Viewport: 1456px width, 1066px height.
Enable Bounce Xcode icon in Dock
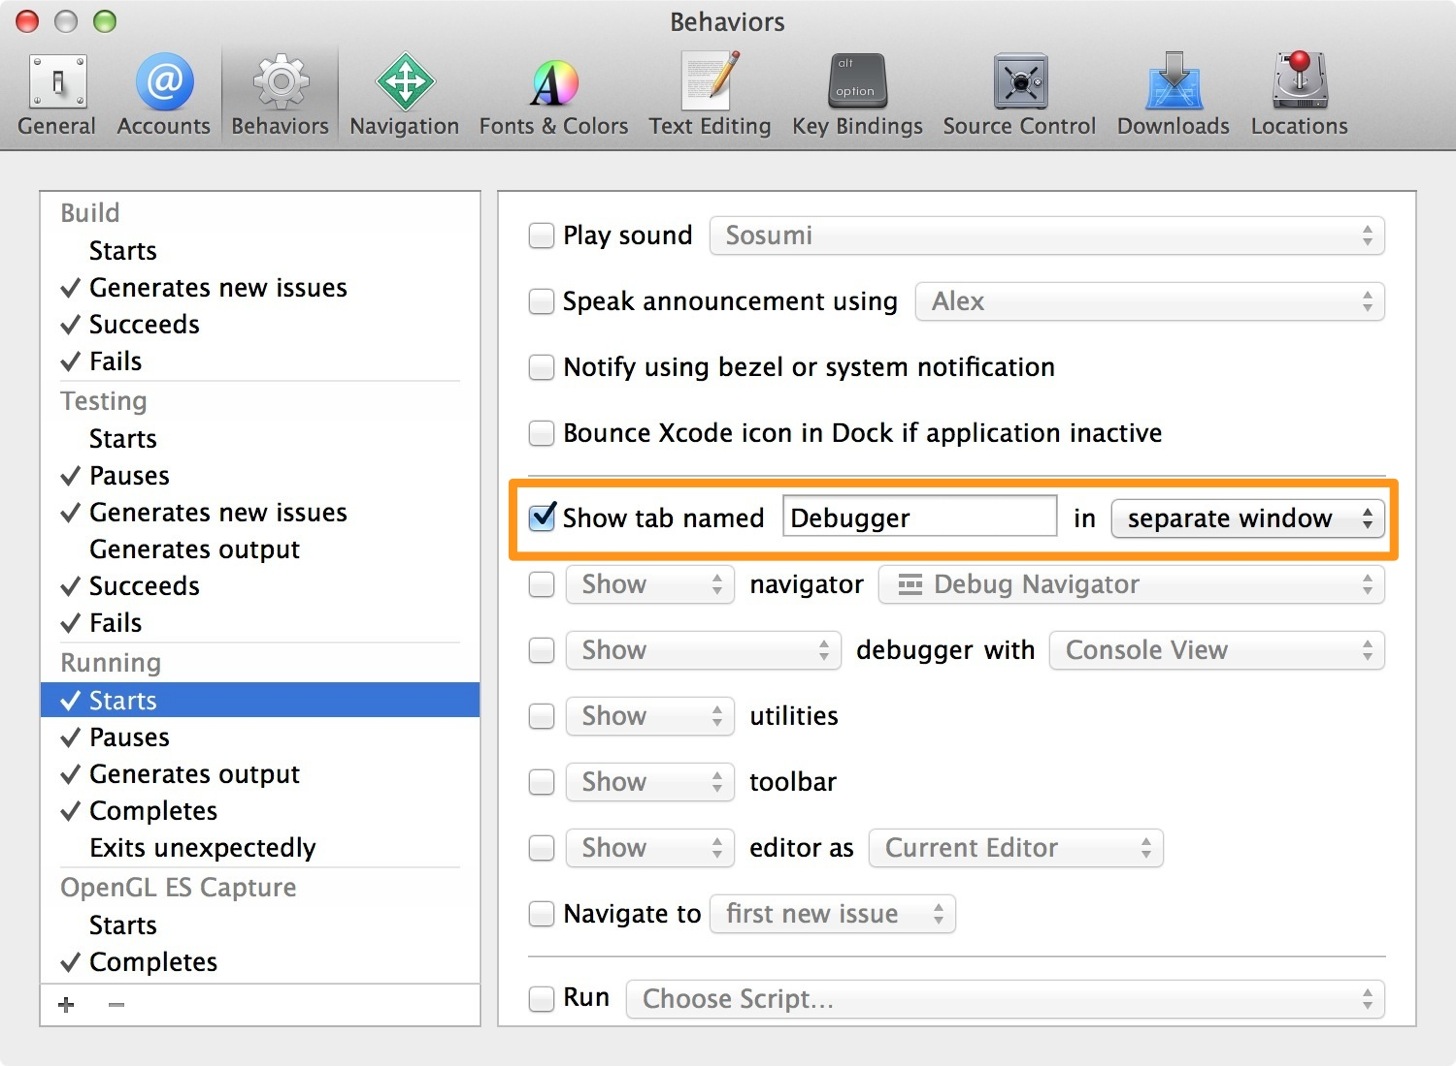point(541,434)
